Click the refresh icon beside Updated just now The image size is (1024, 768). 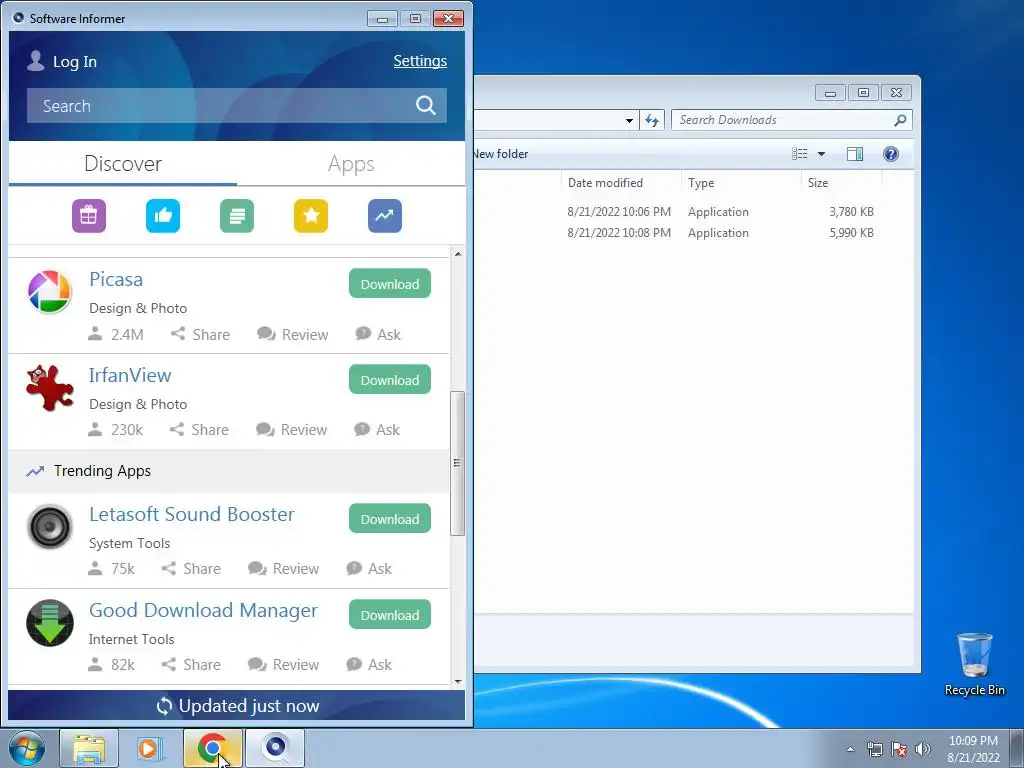pos(164,706)
